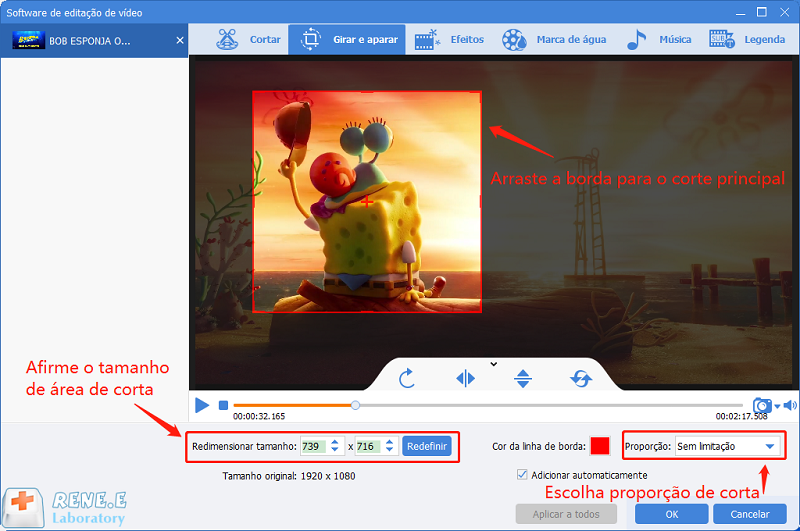The image size is (800, 531).
Task: Click the crop width field 739
Action: [x=313, y=446]
